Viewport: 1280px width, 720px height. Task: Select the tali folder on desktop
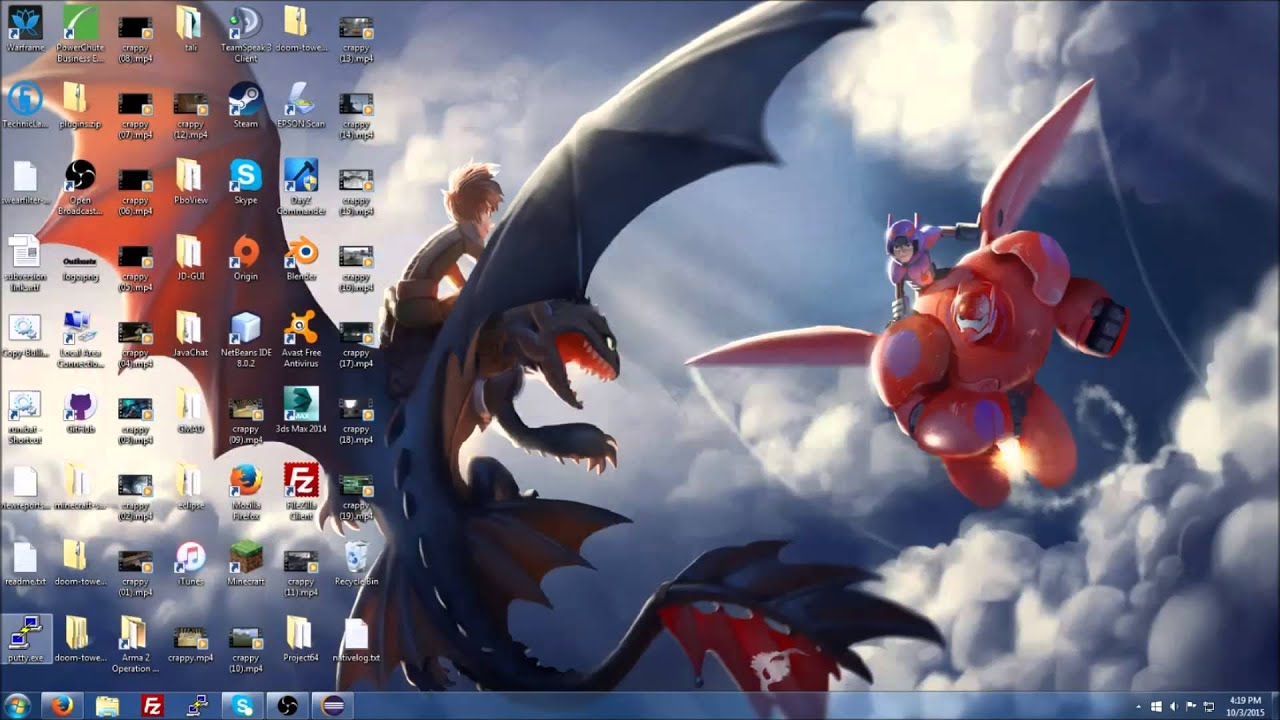coord(190,30)
